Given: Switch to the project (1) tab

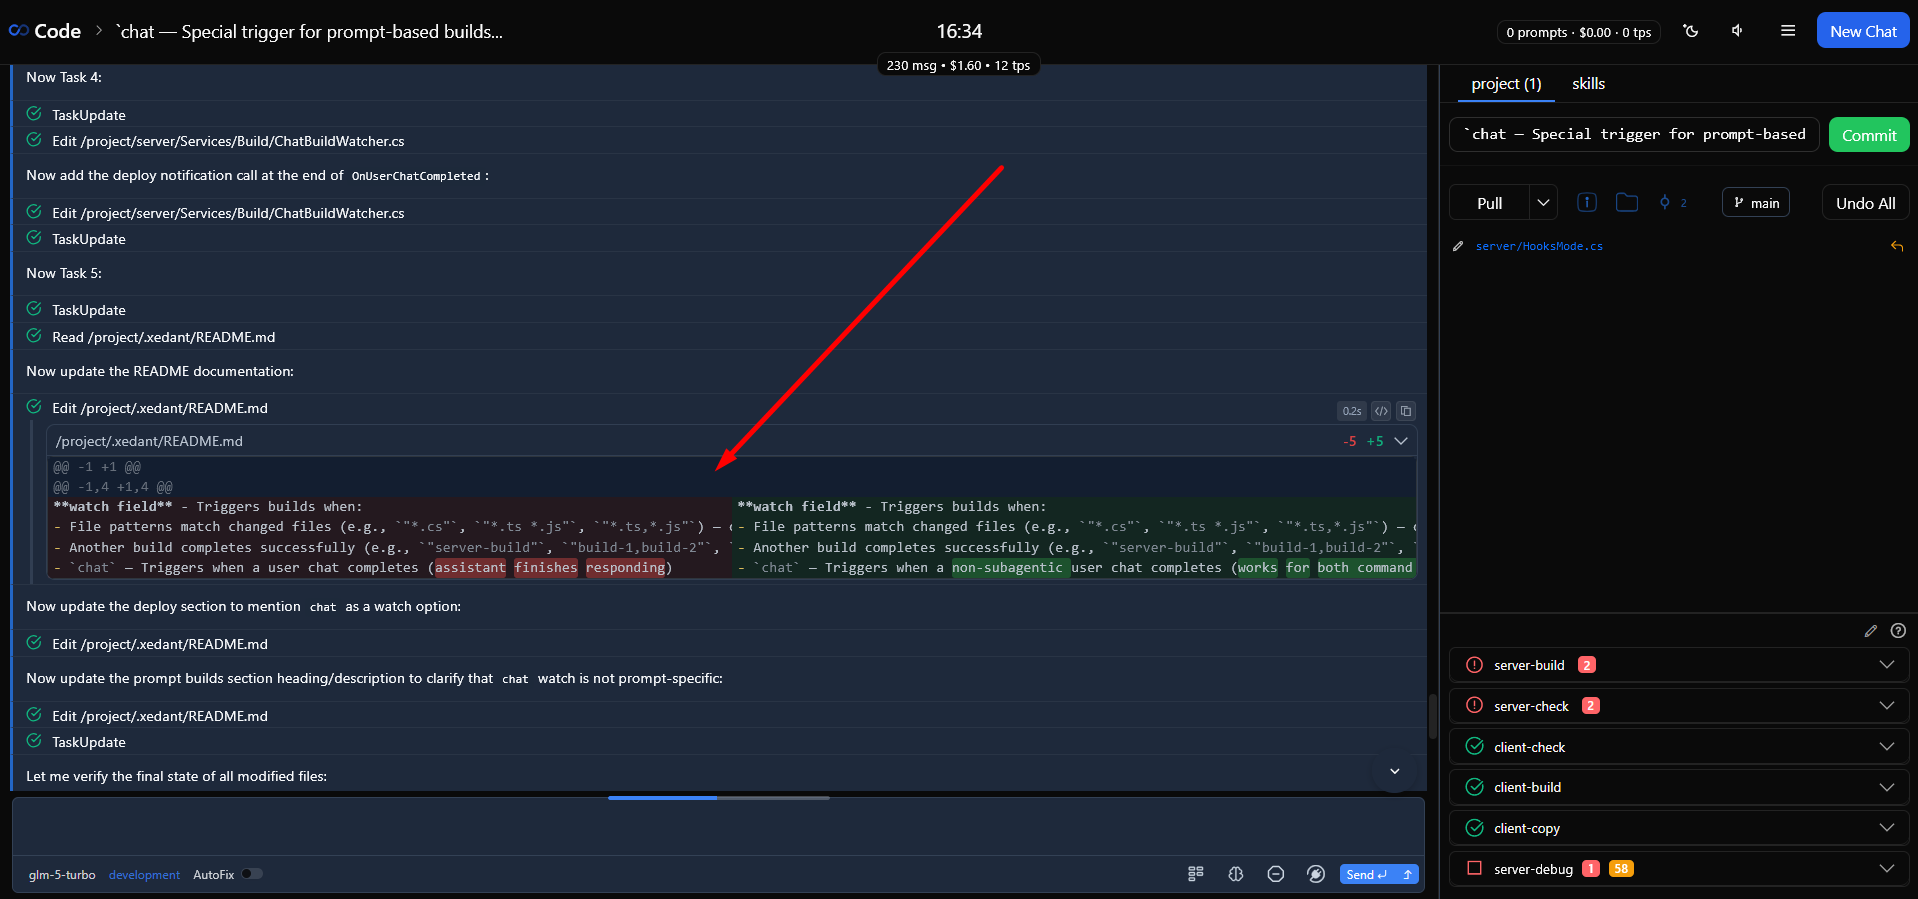Looking at the screenshot, I should coord(1506,84).
